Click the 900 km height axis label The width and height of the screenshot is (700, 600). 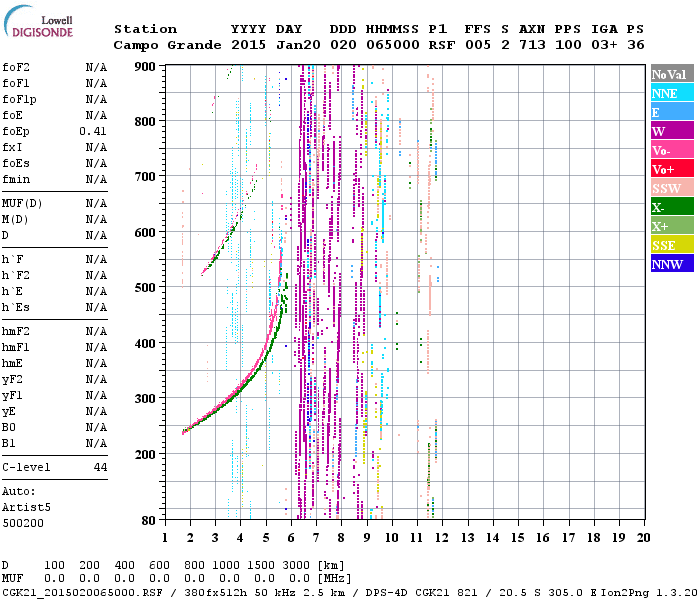pos(145,67)
